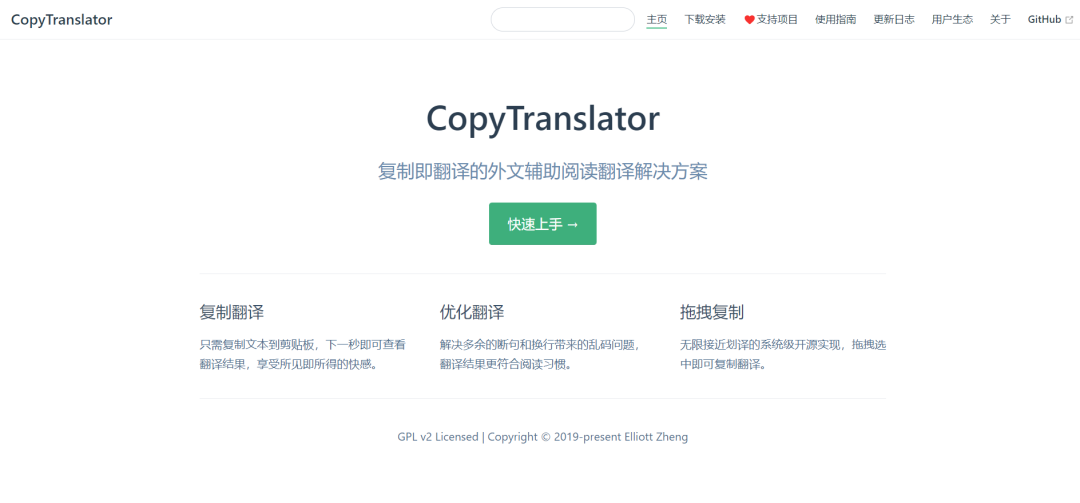
Task: Open the 下载安装 page
Action: coord(705,19)
